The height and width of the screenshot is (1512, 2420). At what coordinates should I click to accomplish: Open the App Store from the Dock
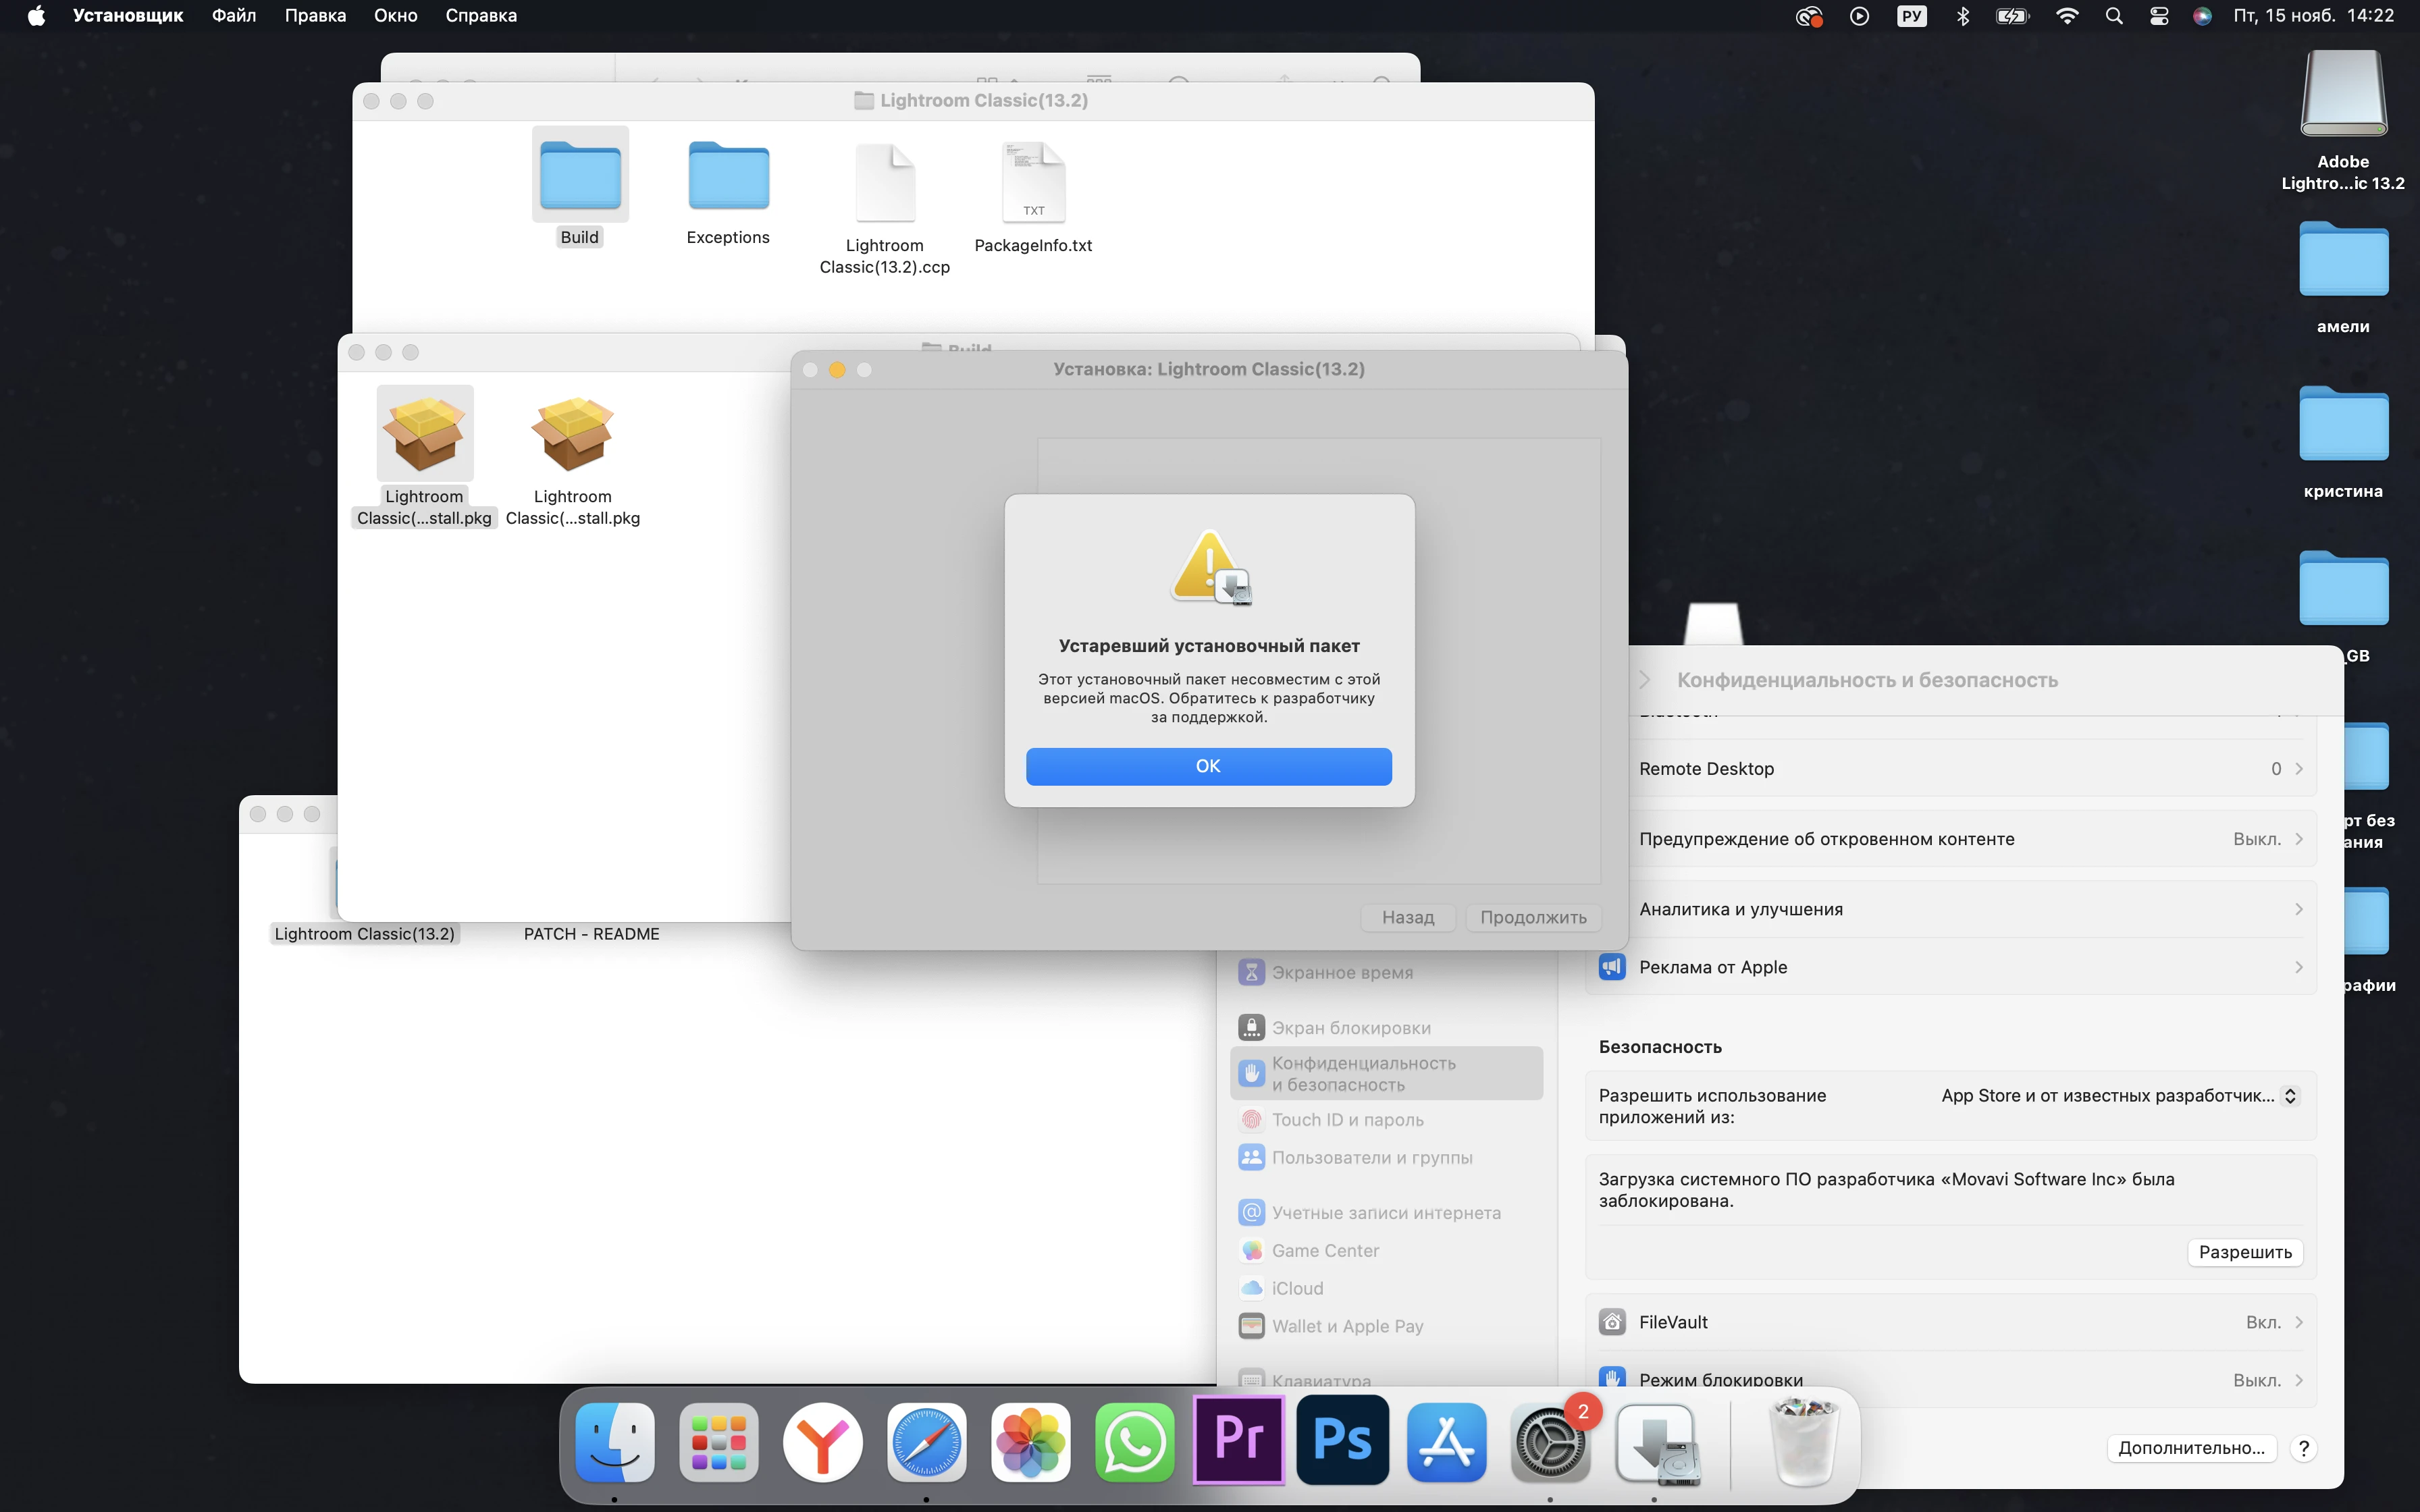click(x=1447, y=1442)
